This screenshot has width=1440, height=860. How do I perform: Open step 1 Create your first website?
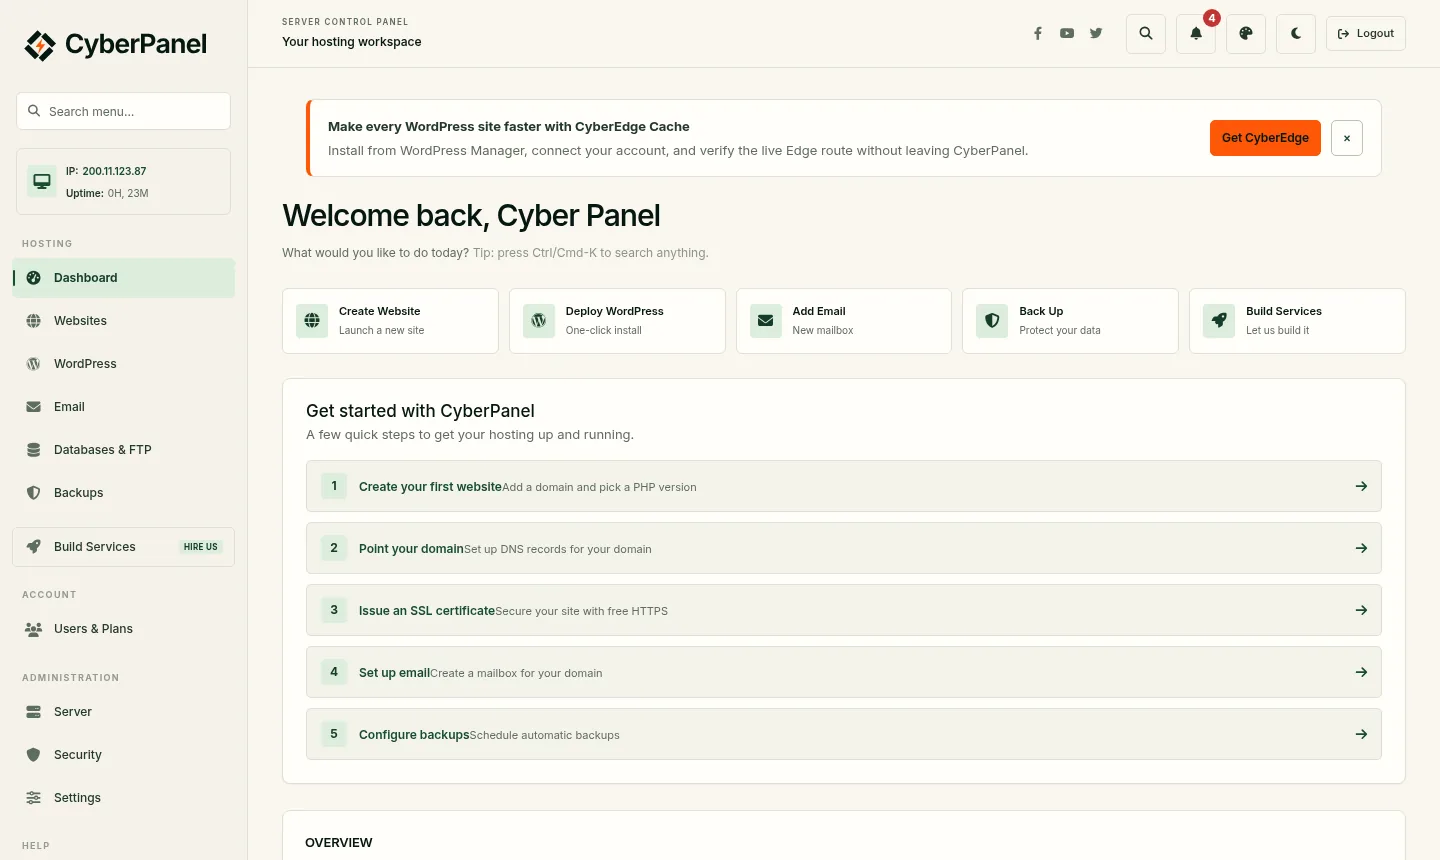point(844,486)
